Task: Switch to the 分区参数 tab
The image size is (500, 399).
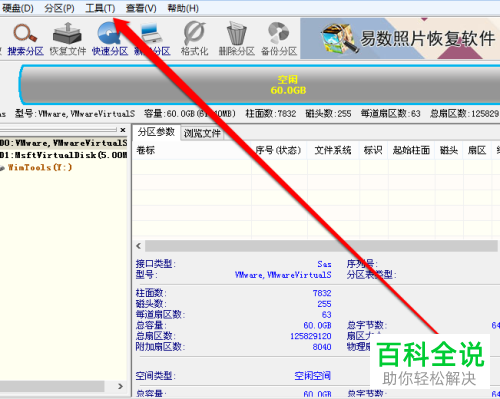Action: (156, 132)
